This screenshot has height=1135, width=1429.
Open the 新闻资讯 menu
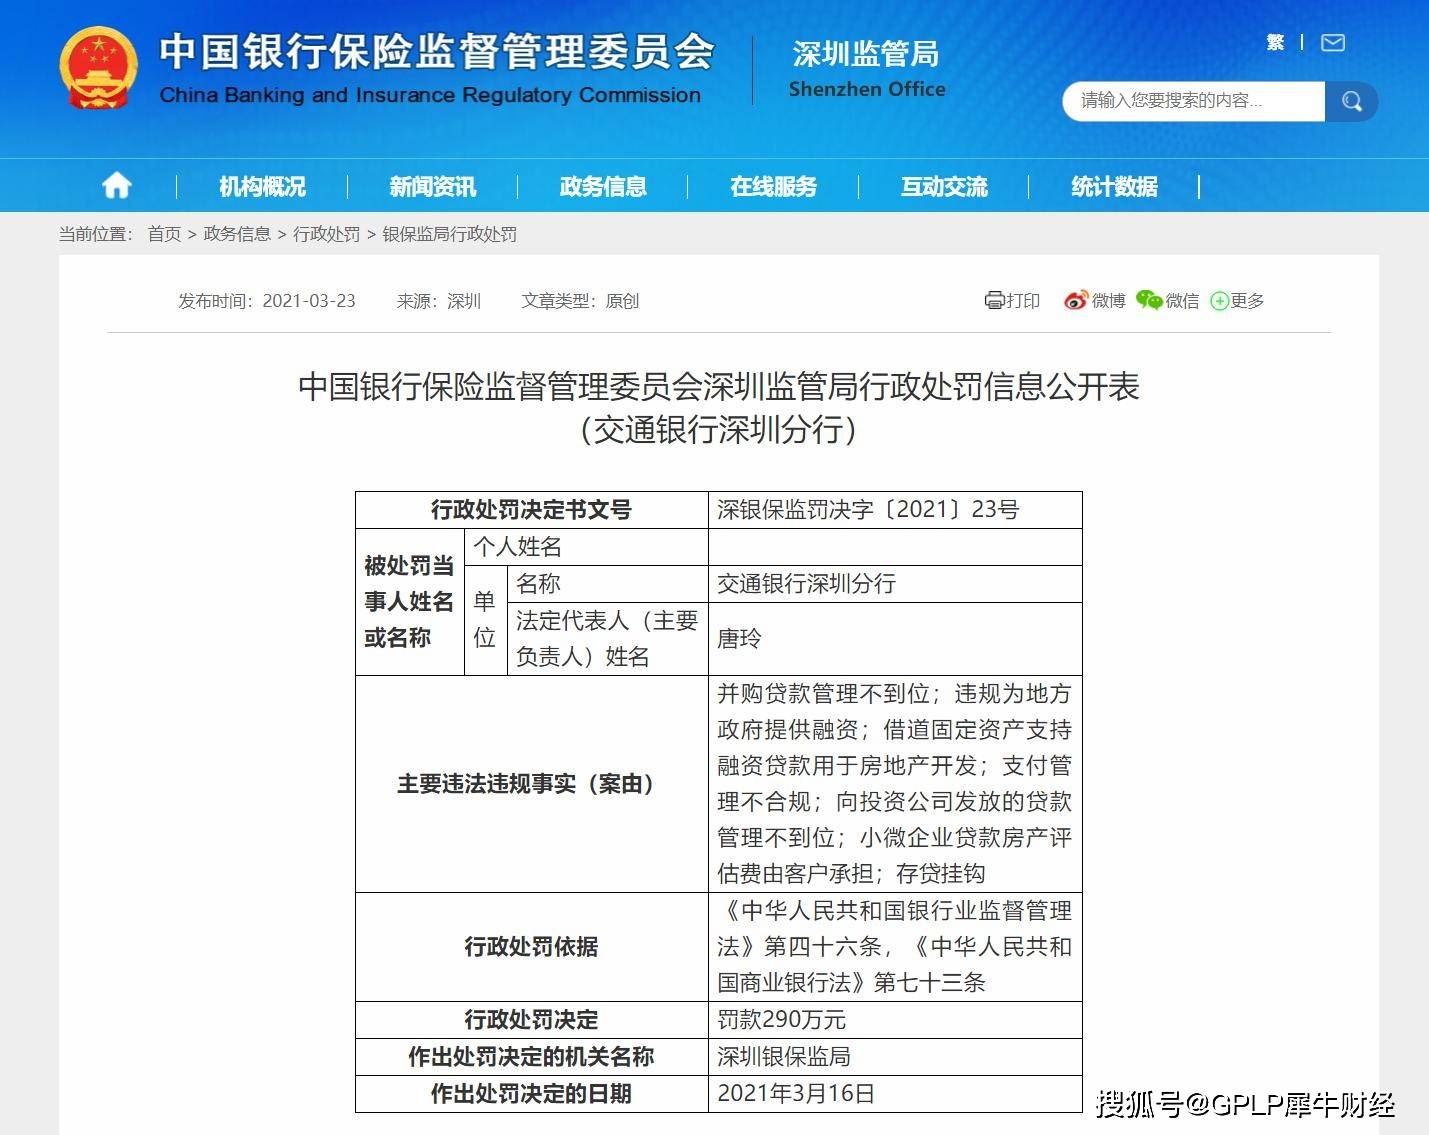pyautogui.click(x=432, y=187)
